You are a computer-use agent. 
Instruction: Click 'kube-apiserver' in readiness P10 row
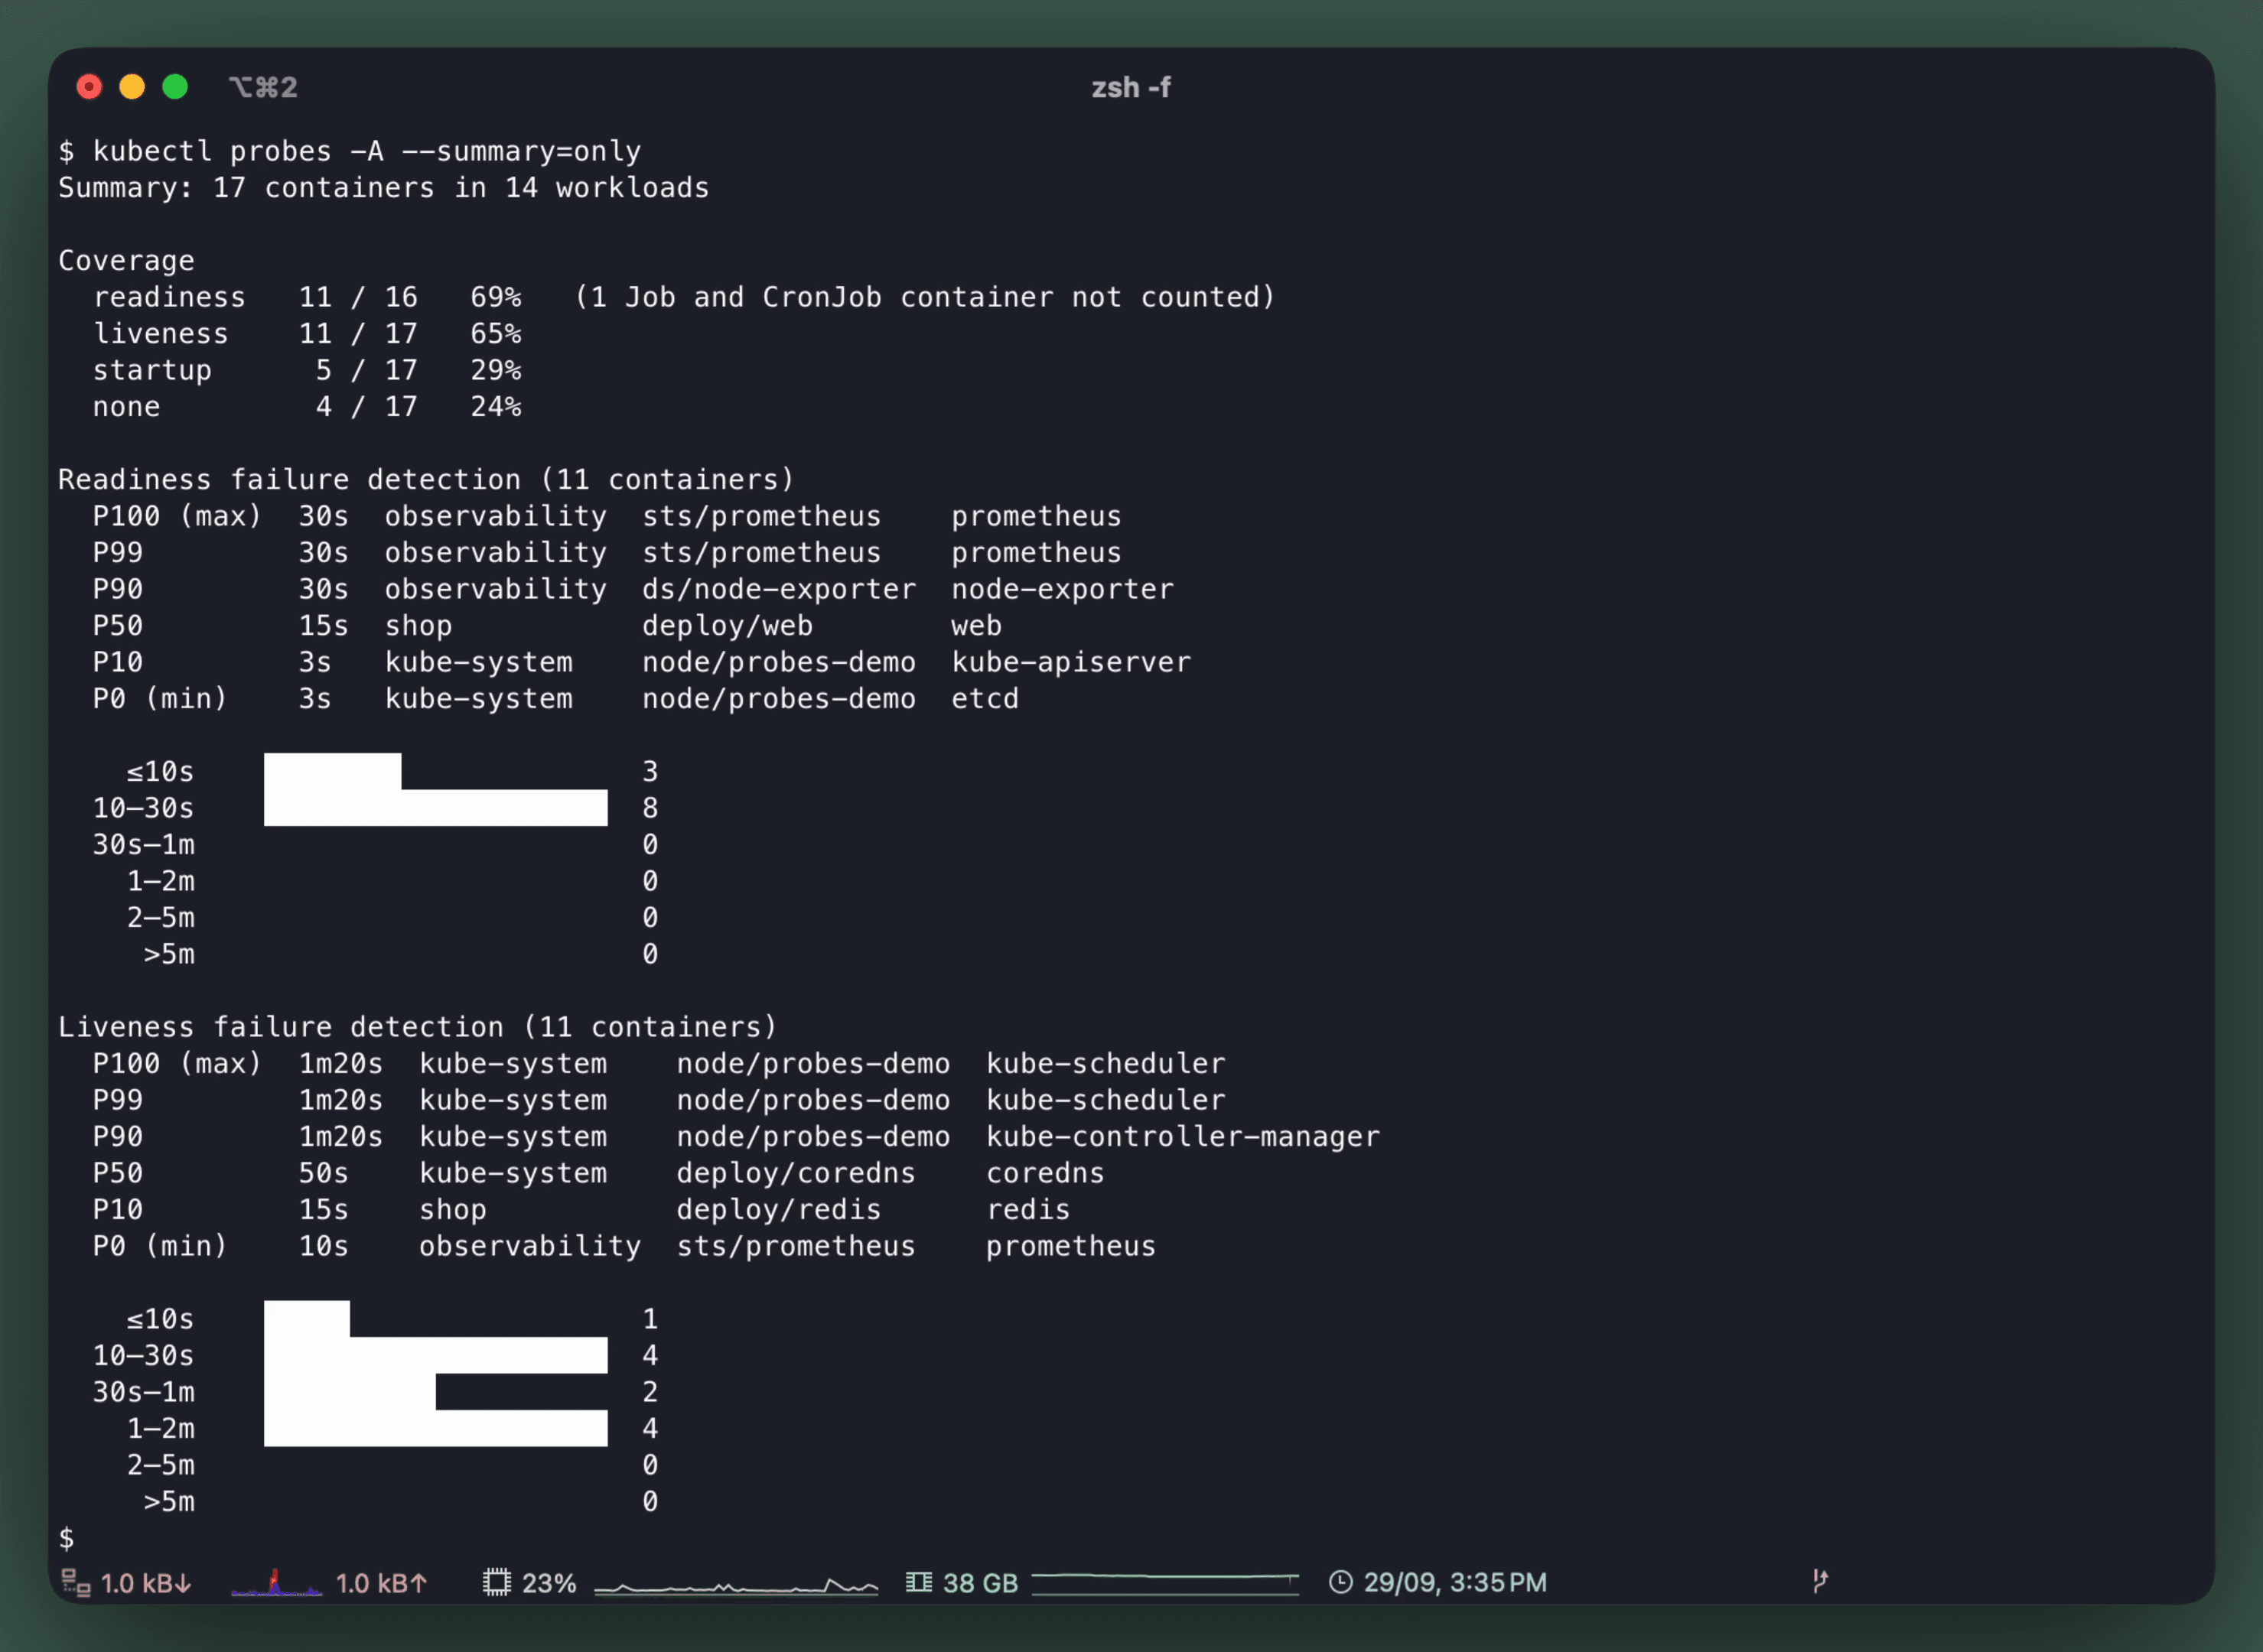pyautogui.click(x=1071, y=662)
